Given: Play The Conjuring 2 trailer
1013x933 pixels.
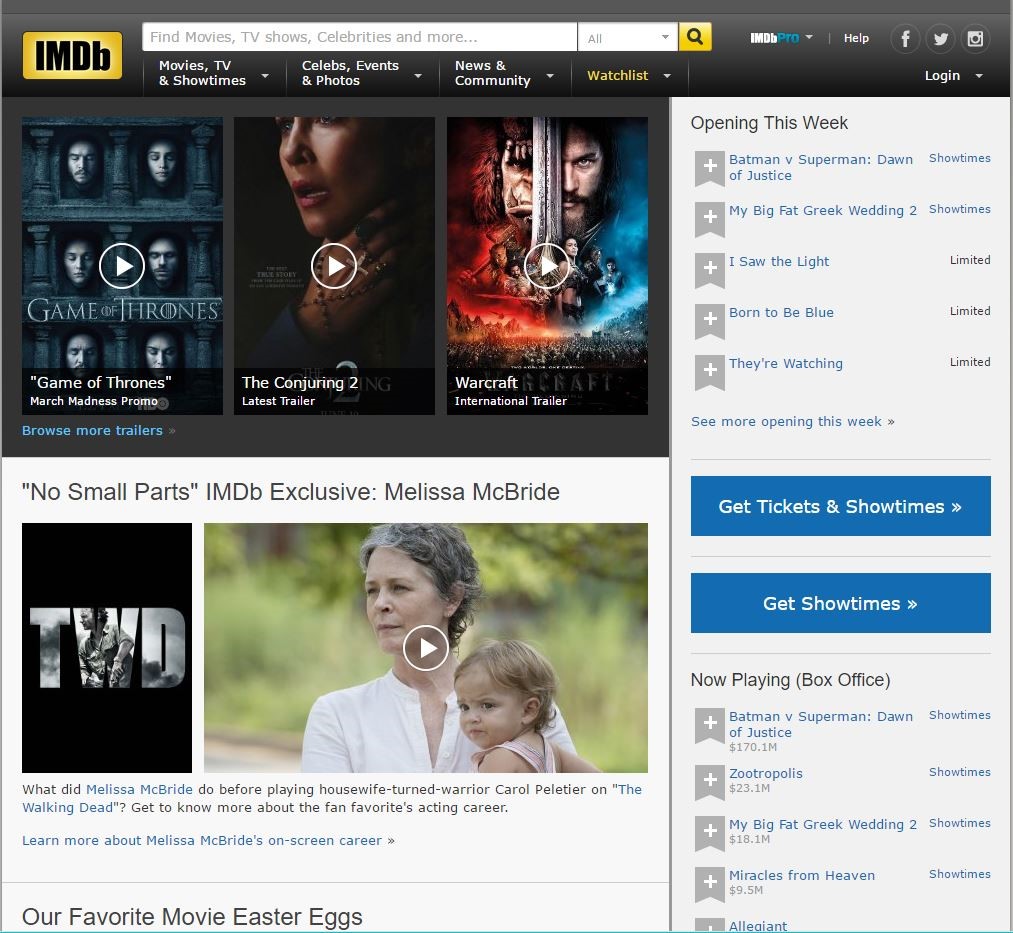Looking at the screenshot, I should coord(334,266).
